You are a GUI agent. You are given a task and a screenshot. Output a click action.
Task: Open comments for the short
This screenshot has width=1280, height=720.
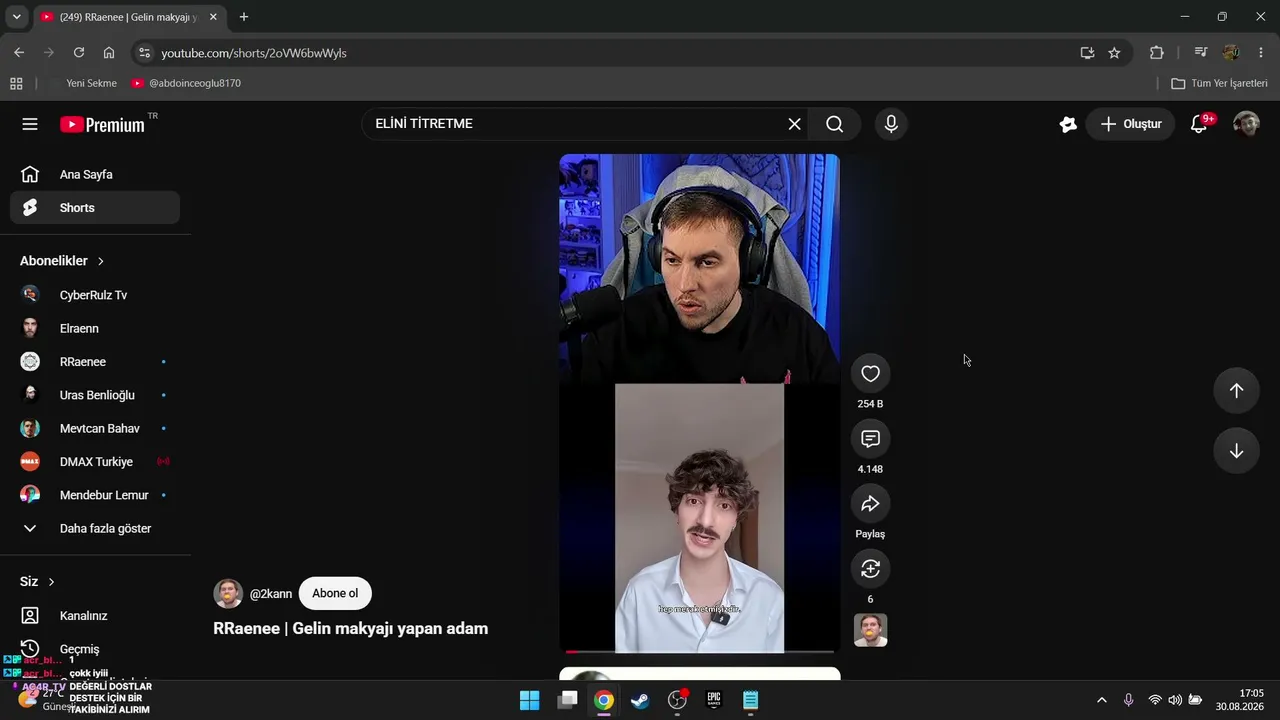click(870, 439)
